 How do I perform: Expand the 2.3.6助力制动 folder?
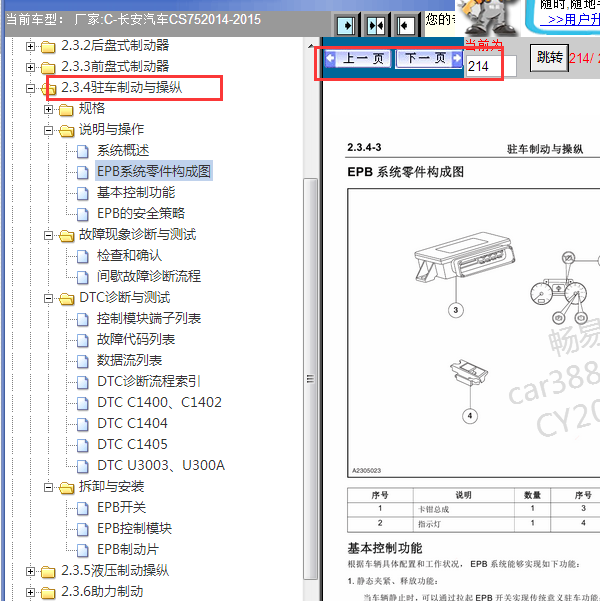(x=30, y=593)
